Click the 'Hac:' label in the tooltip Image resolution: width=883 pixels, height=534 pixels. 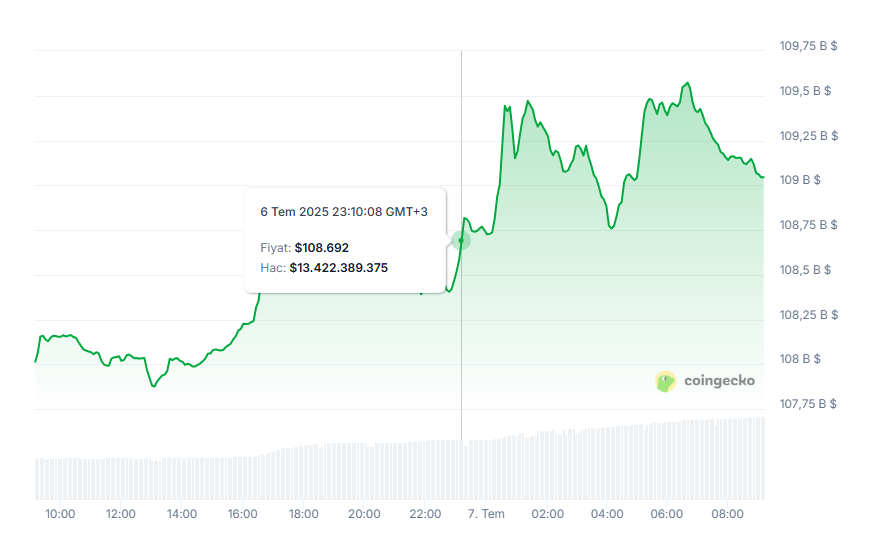pyautogui.click(x=273, y=268)
